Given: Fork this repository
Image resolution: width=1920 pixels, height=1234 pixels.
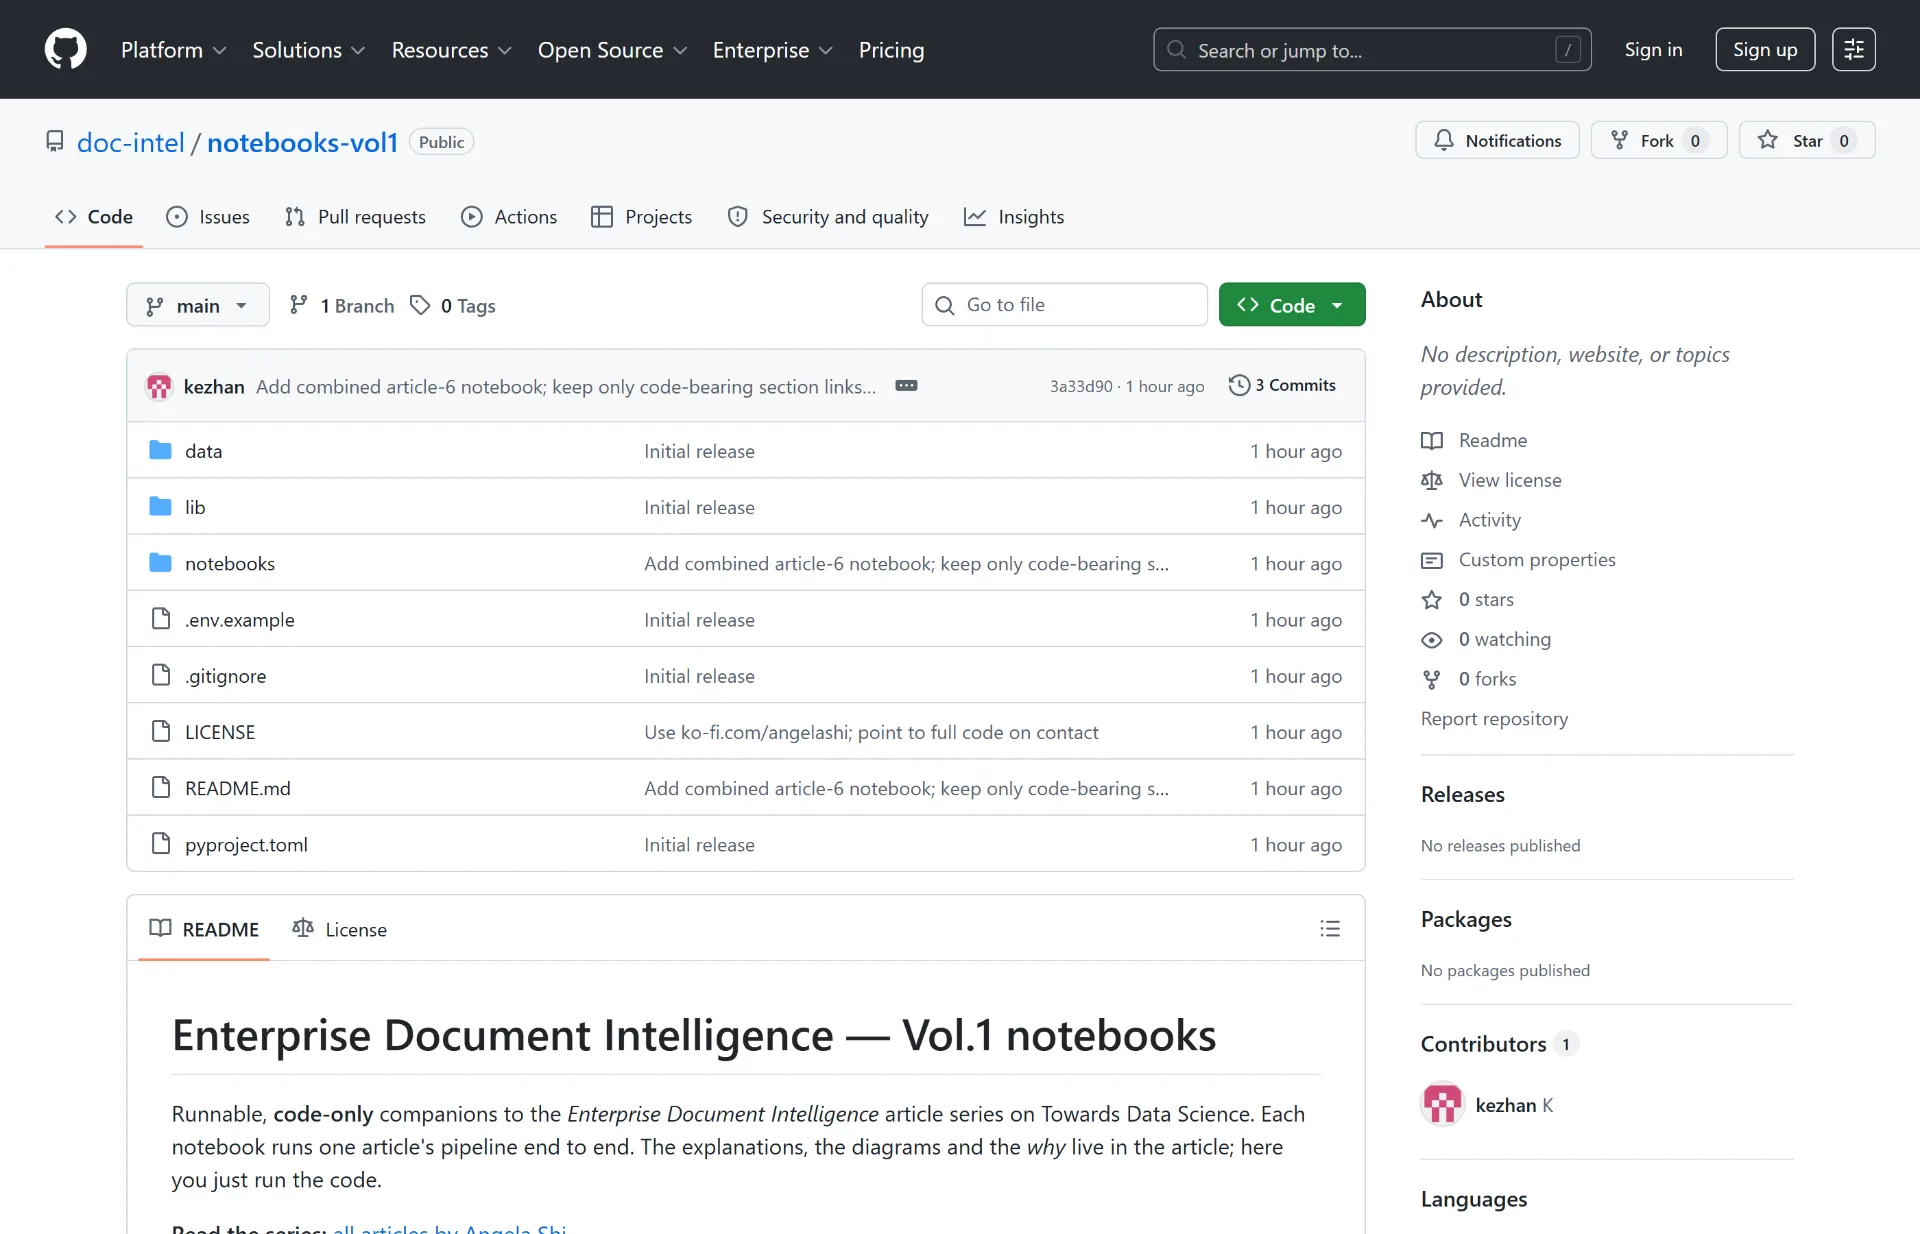Looking at the screenshot, I should (x=1658, y=140).
